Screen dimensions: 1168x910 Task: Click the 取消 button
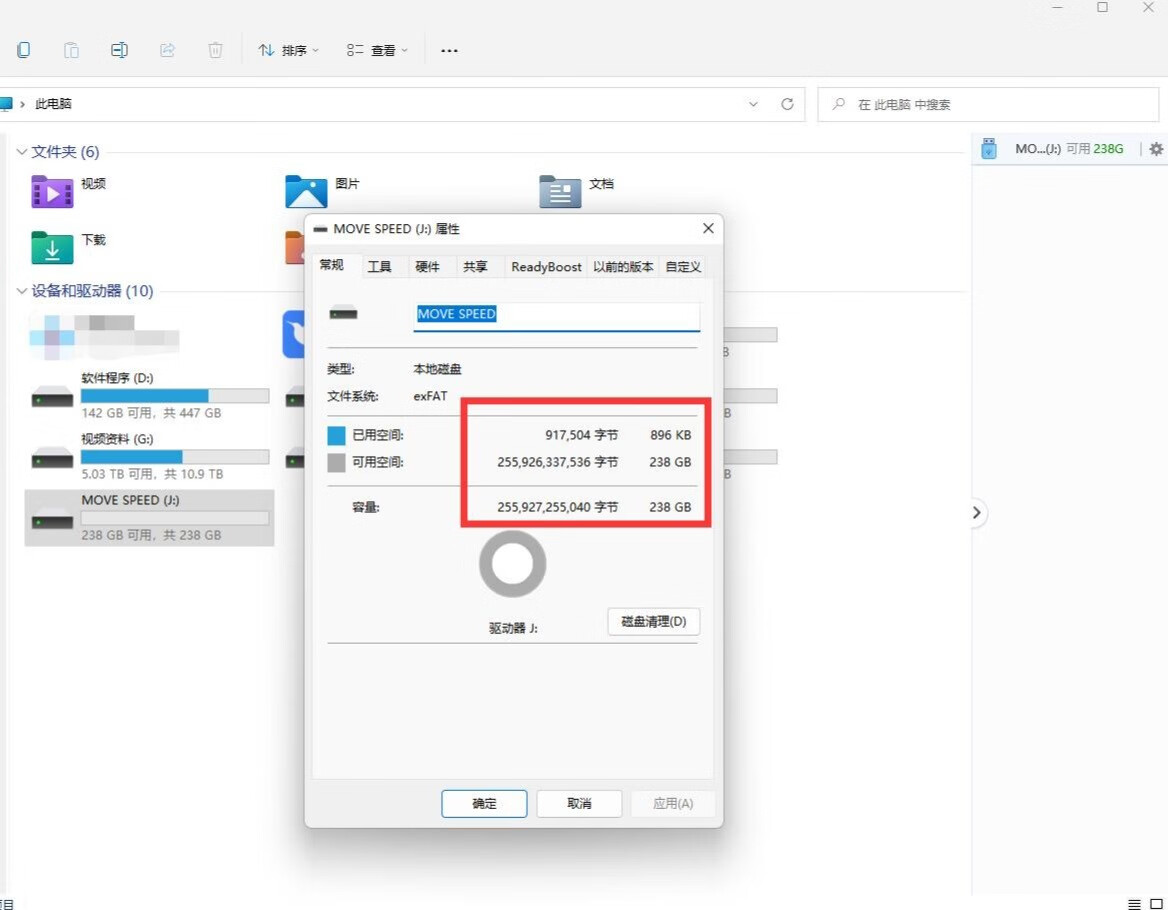point(580,804)
